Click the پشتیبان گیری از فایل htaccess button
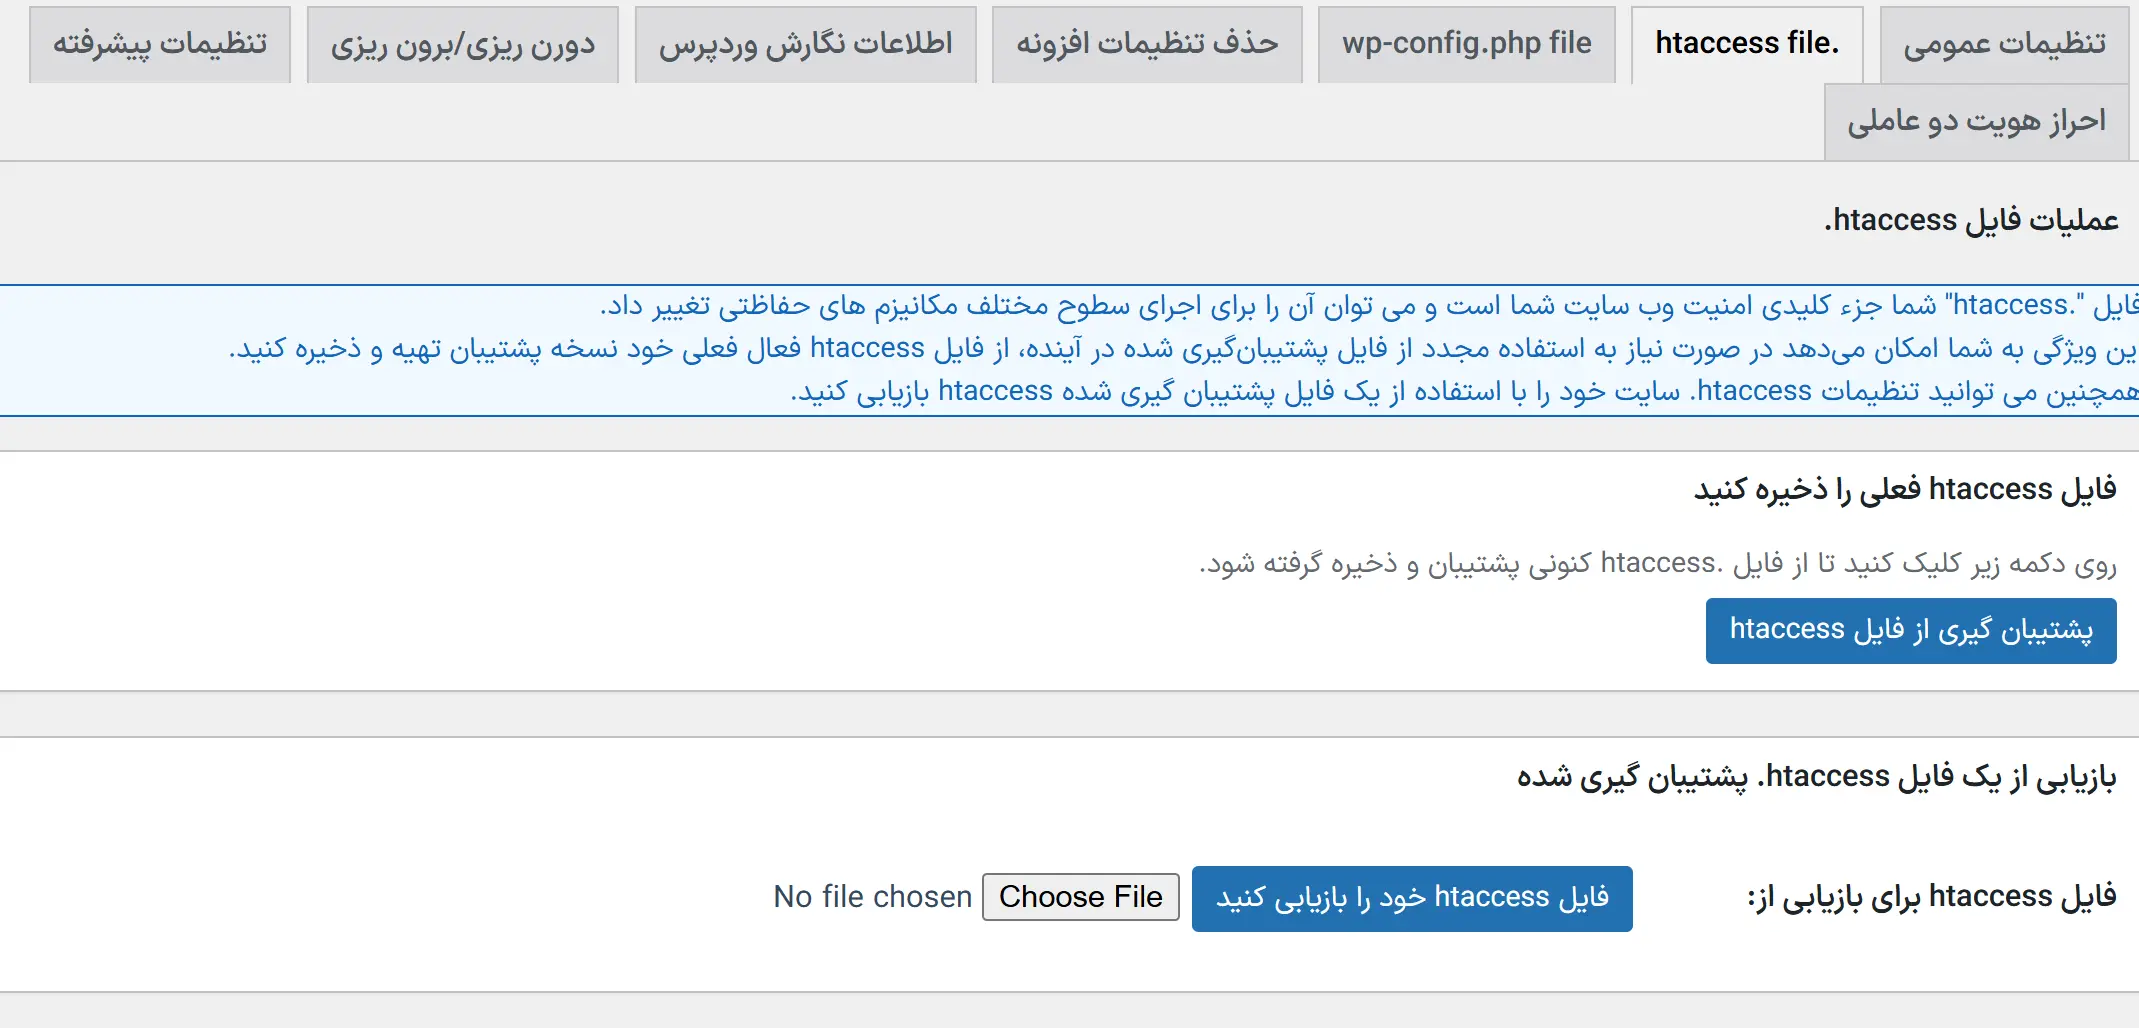Image resolution: width=2139 pixels, height=1028 pixels. click(1910, 630)
